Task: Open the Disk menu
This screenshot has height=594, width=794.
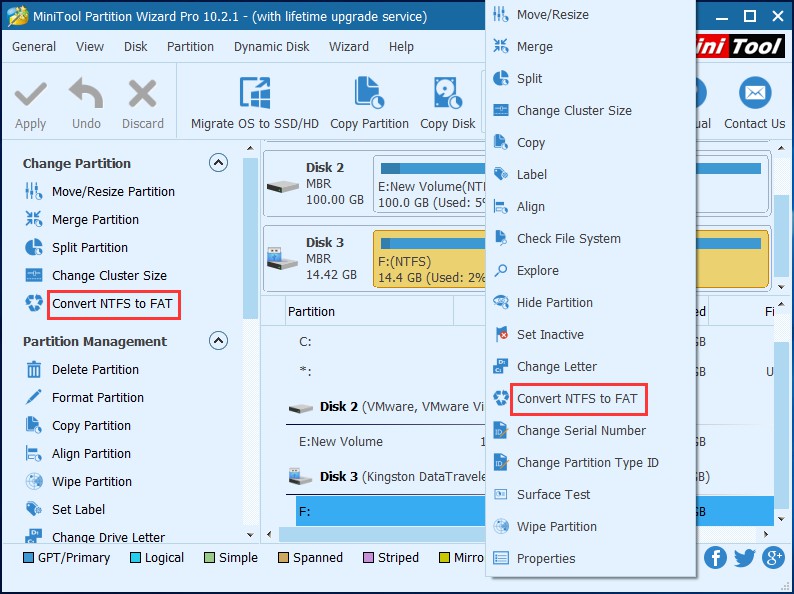Action: [x=135, y=47]
